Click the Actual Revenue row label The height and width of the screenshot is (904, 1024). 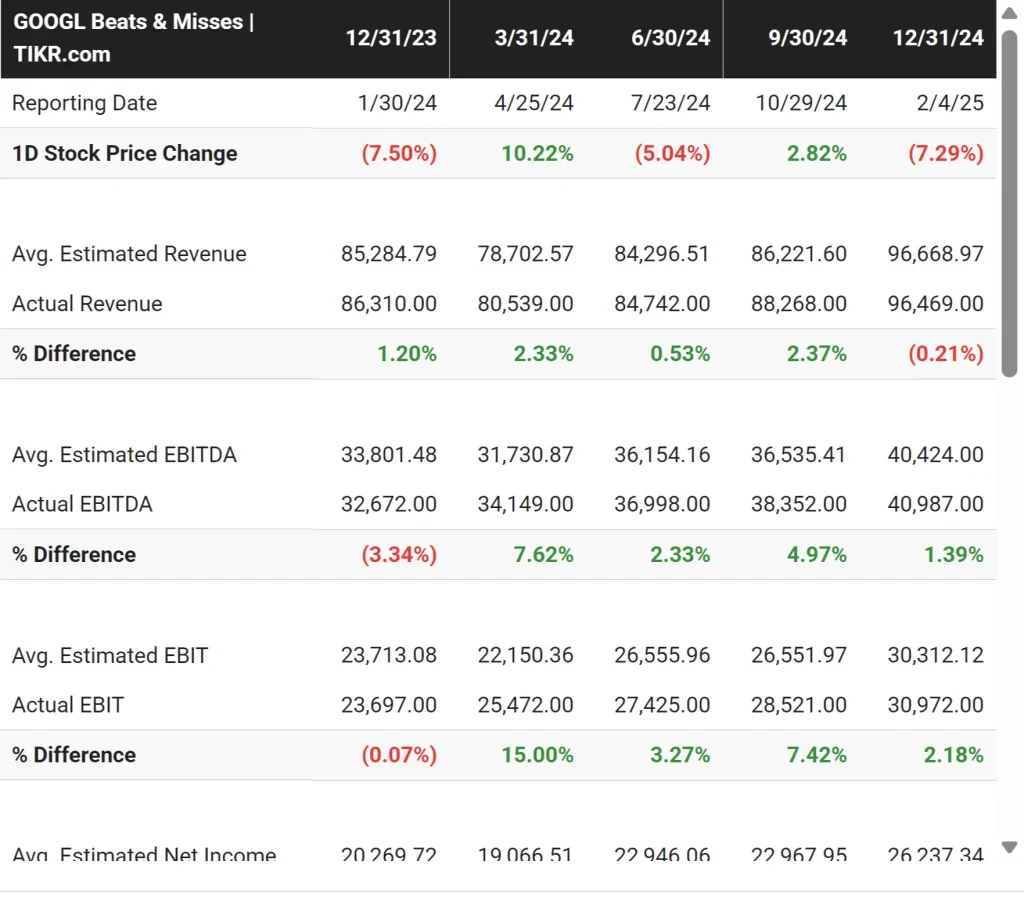[x=87, y=304]
